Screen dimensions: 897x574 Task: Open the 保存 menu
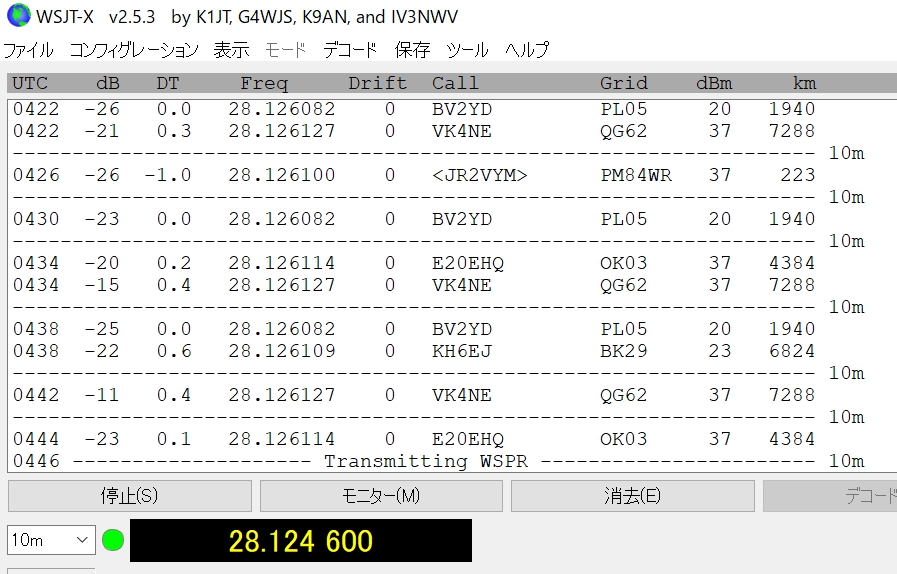click(412, 50)
